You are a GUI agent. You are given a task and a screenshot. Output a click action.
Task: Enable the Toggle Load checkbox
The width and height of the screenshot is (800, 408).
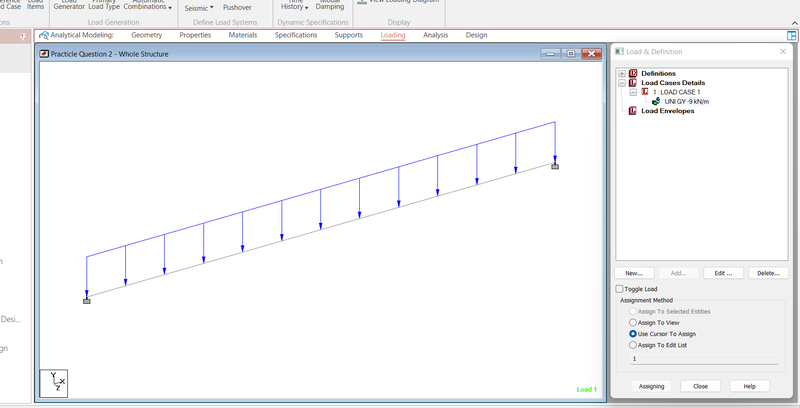click(x=619, y=289)
